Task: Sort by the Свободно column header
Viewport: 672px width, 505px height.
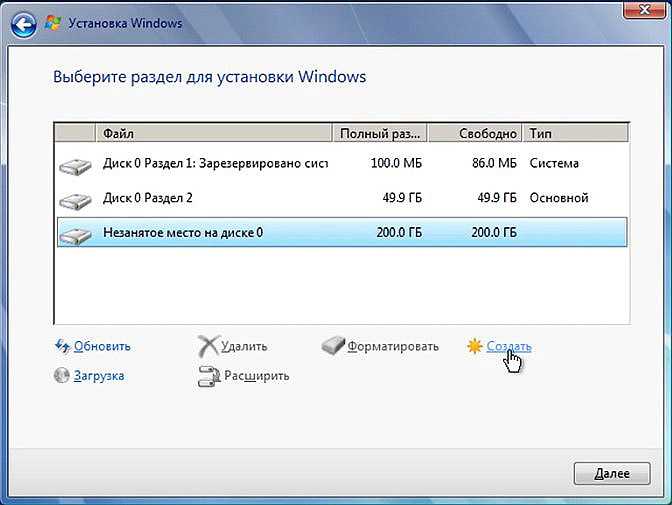Action: (475, 133)
